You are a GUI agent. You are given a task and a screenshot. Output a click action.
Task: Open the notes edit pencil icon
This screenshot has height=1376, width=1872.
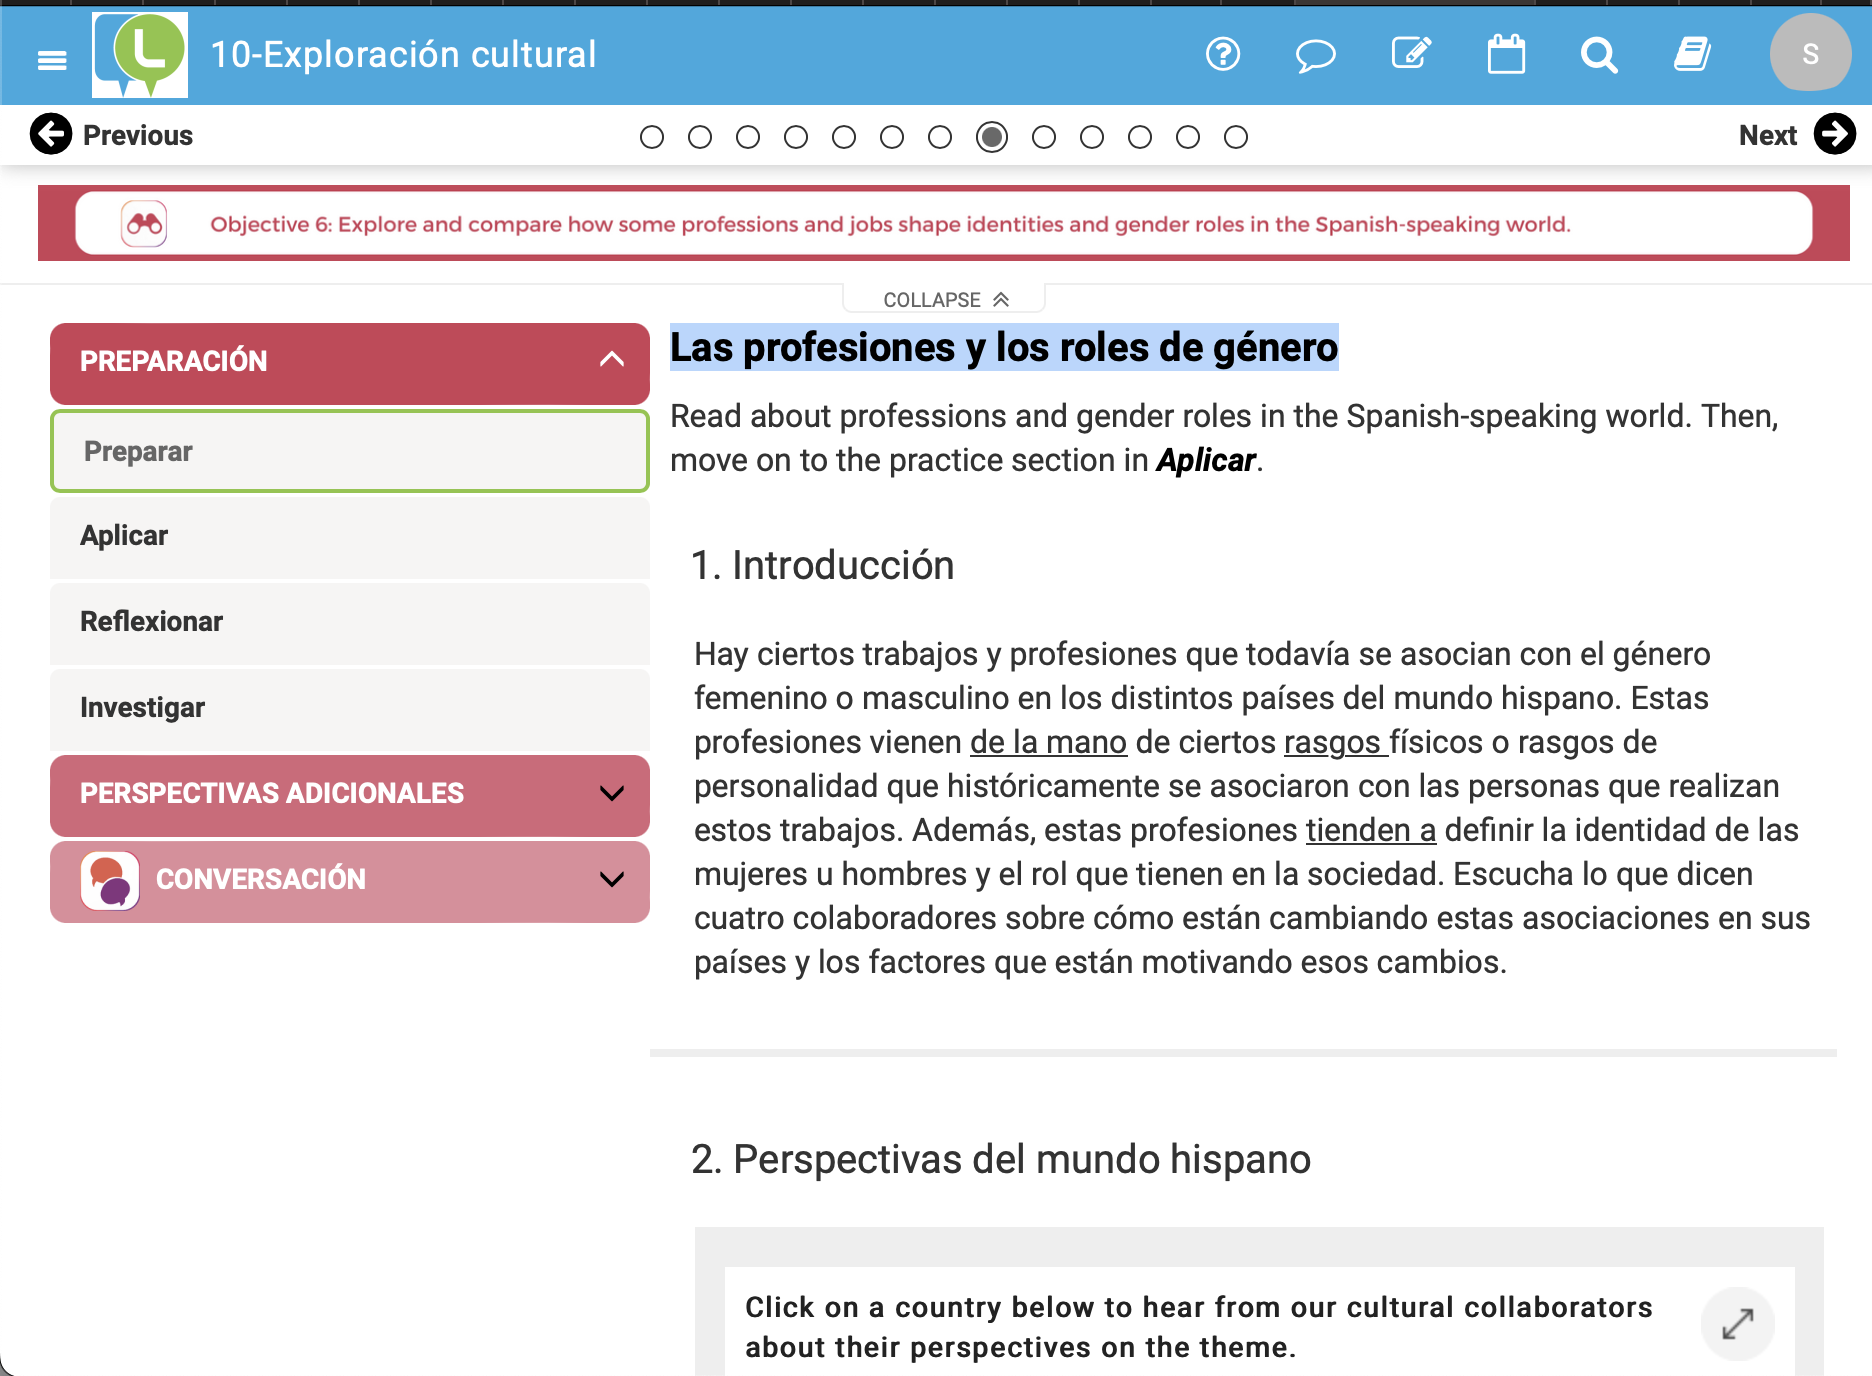tap(1411, 54)
